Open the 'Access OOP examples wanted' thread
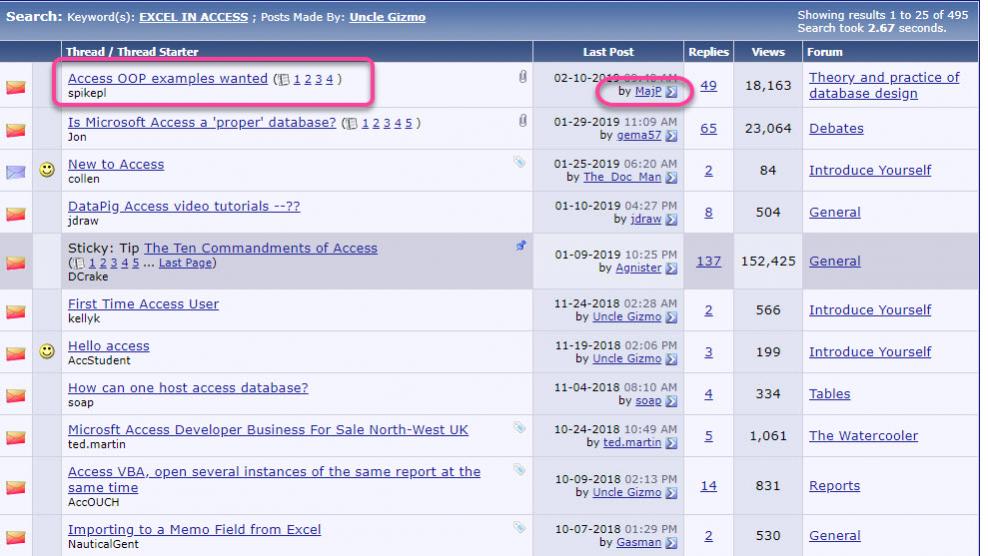The image size is (988, 556). point(168,79)
